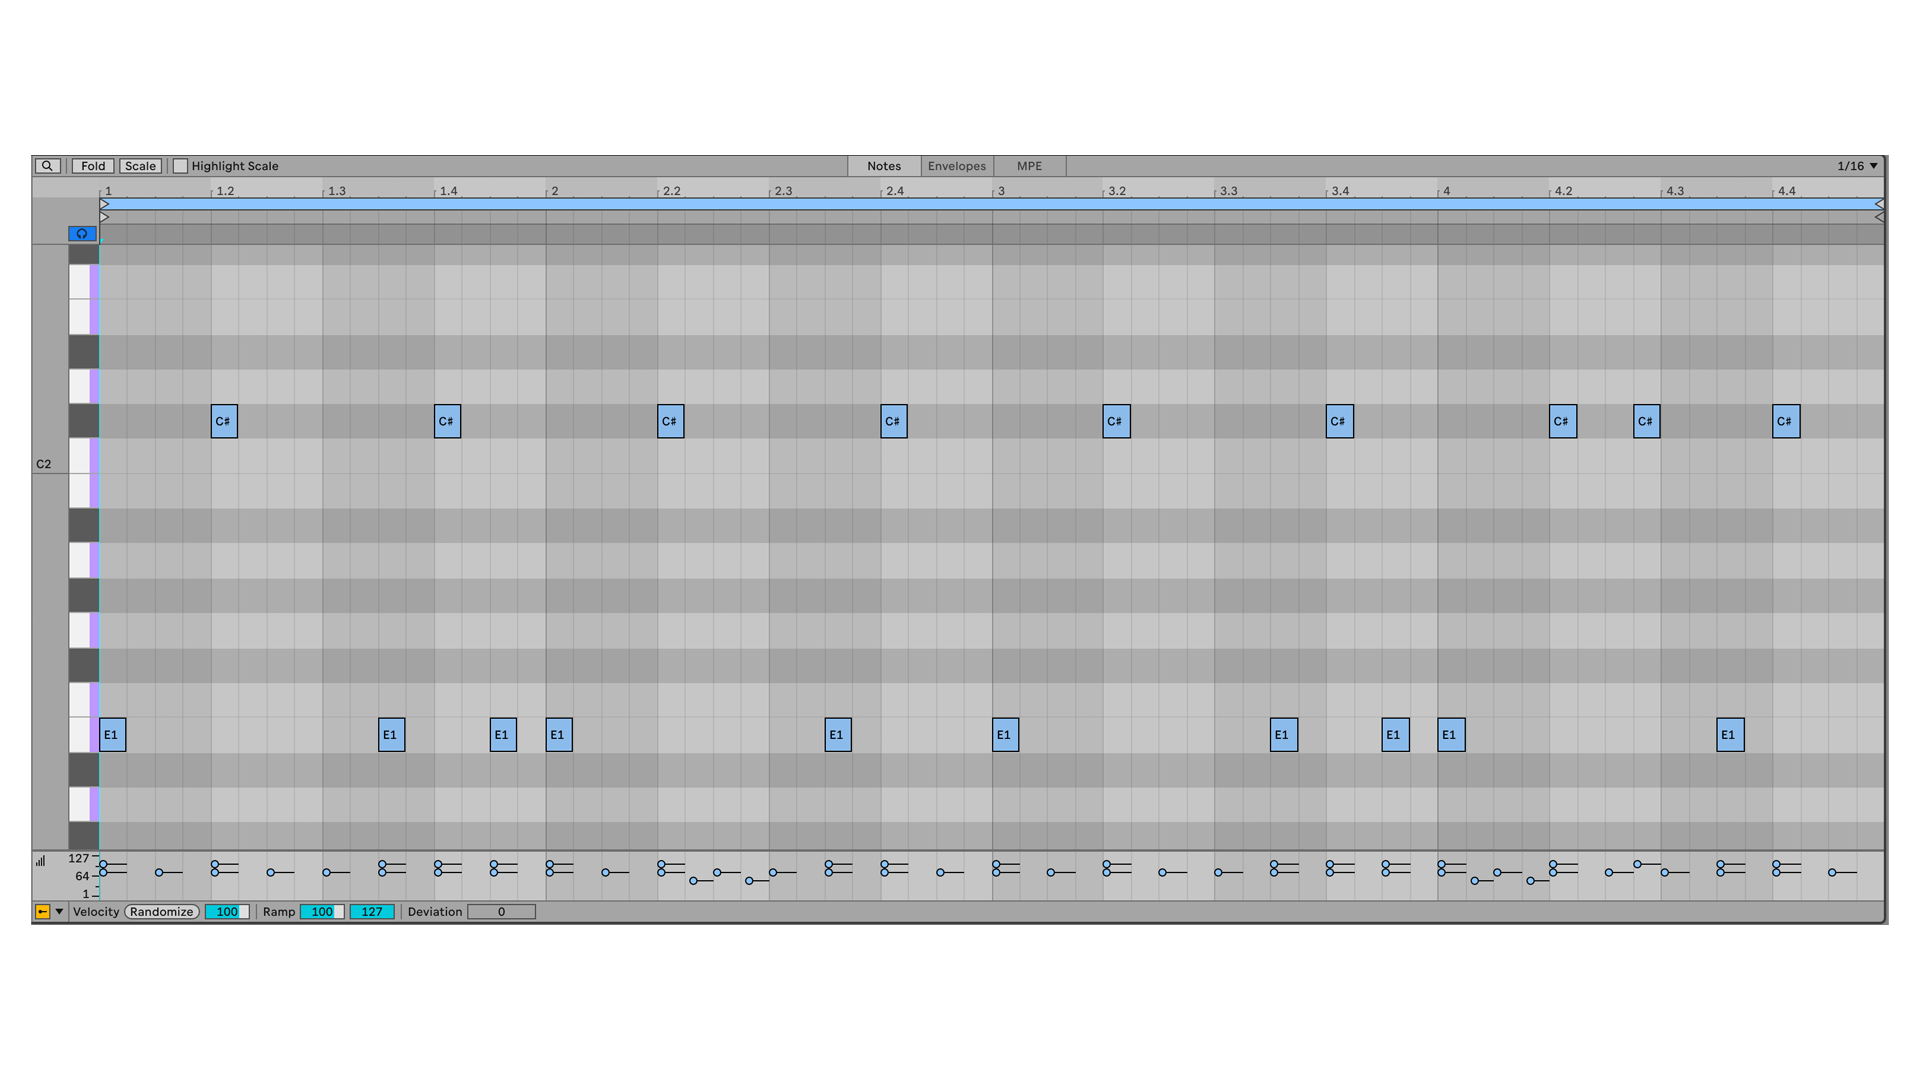Screen dimensions: 1920x1080
Task: Click the magnifier zoom icon
Action: pos(47,166)
